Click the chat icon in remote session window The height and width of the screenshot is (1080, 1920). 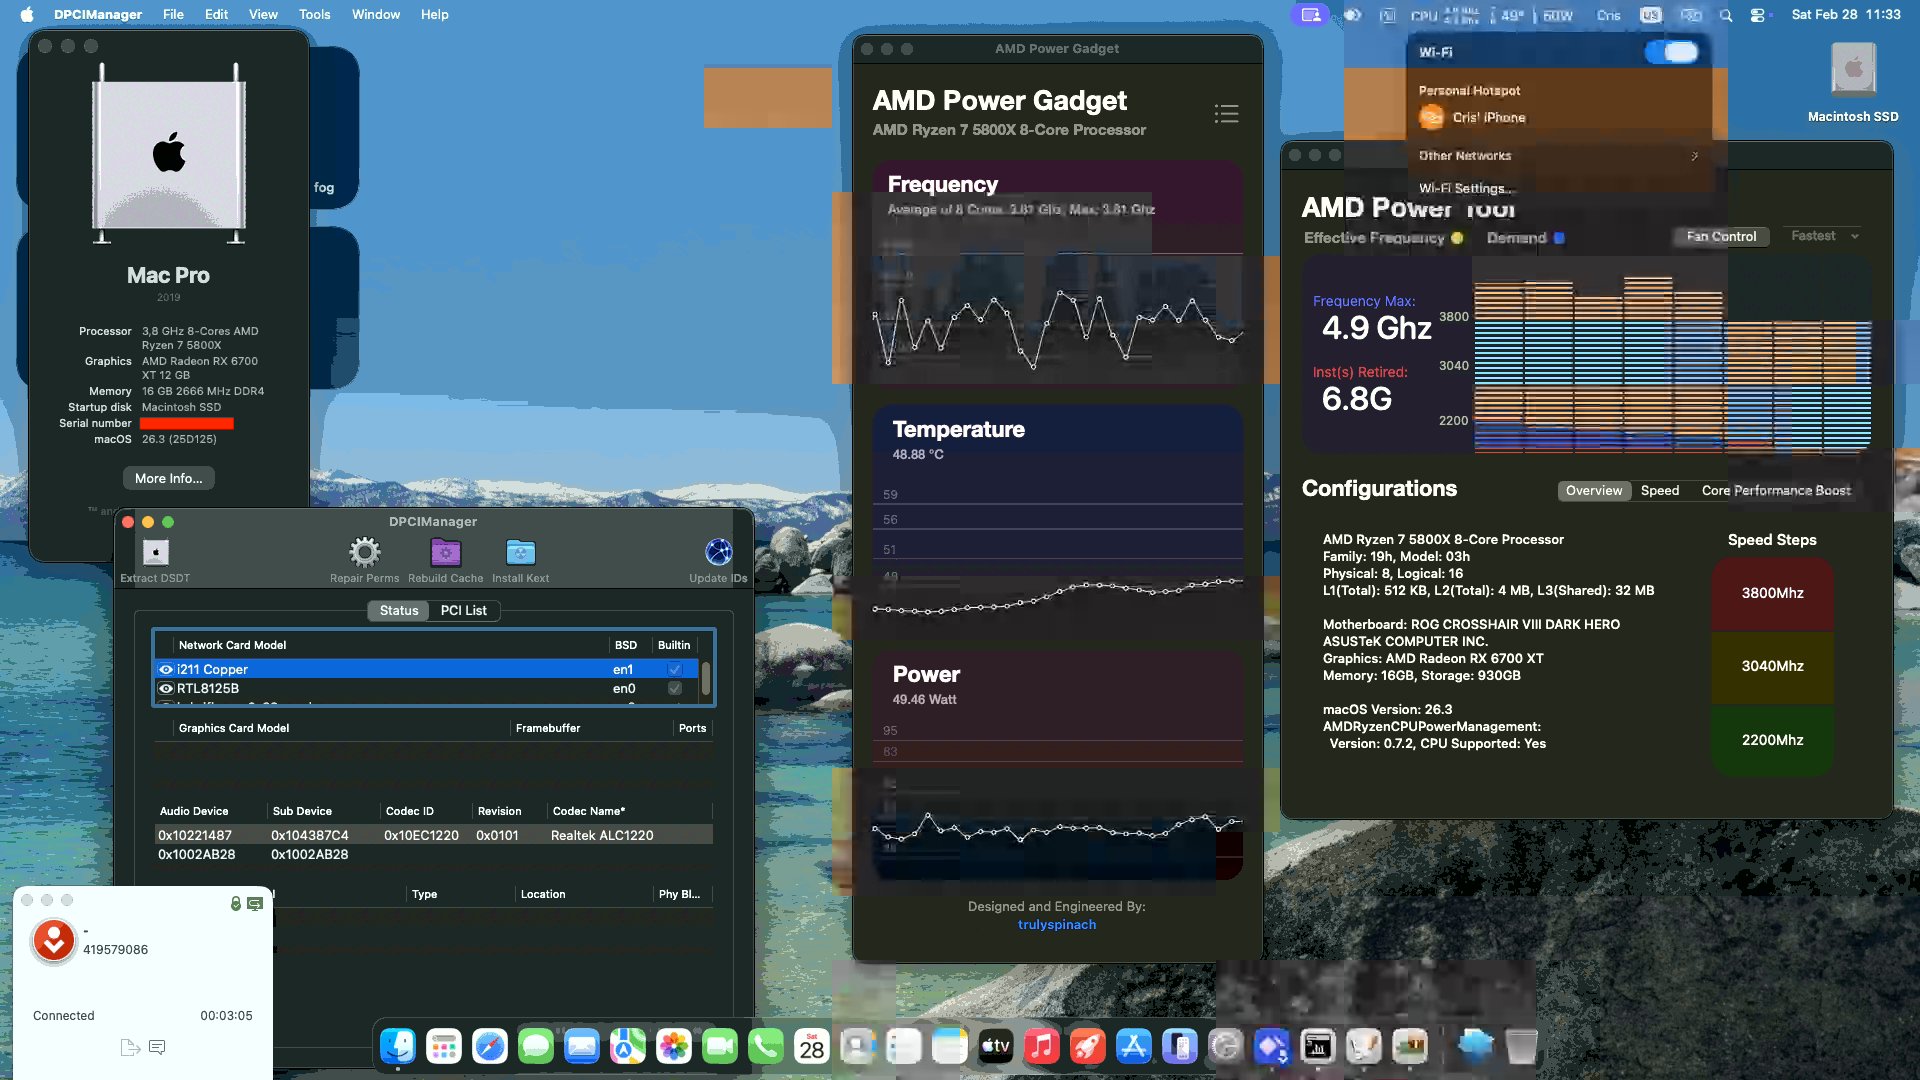tap(157, 1047)
